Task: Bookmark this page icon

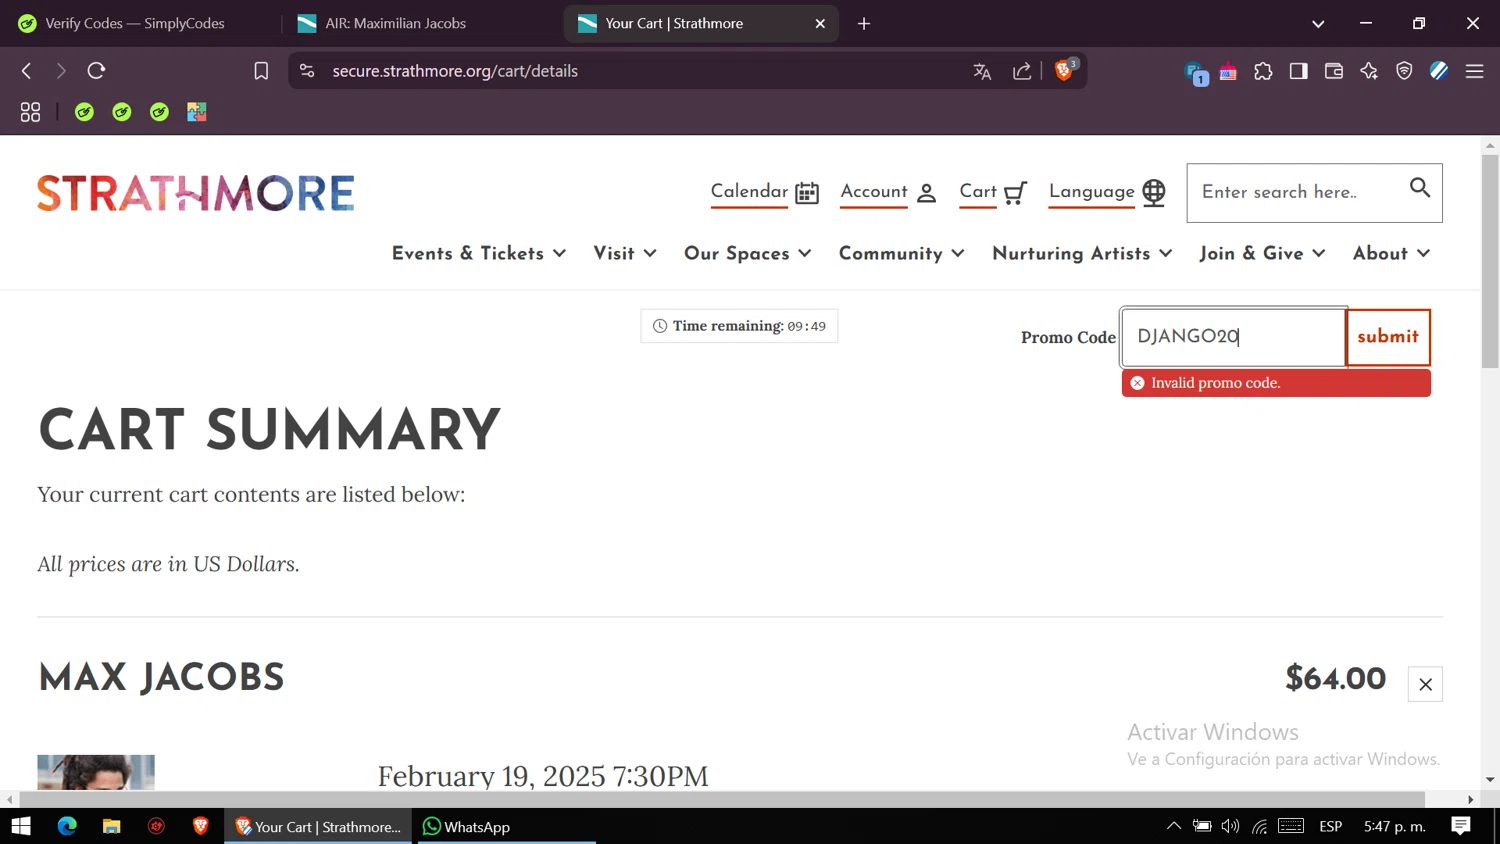Action: (x=261, y=71)
